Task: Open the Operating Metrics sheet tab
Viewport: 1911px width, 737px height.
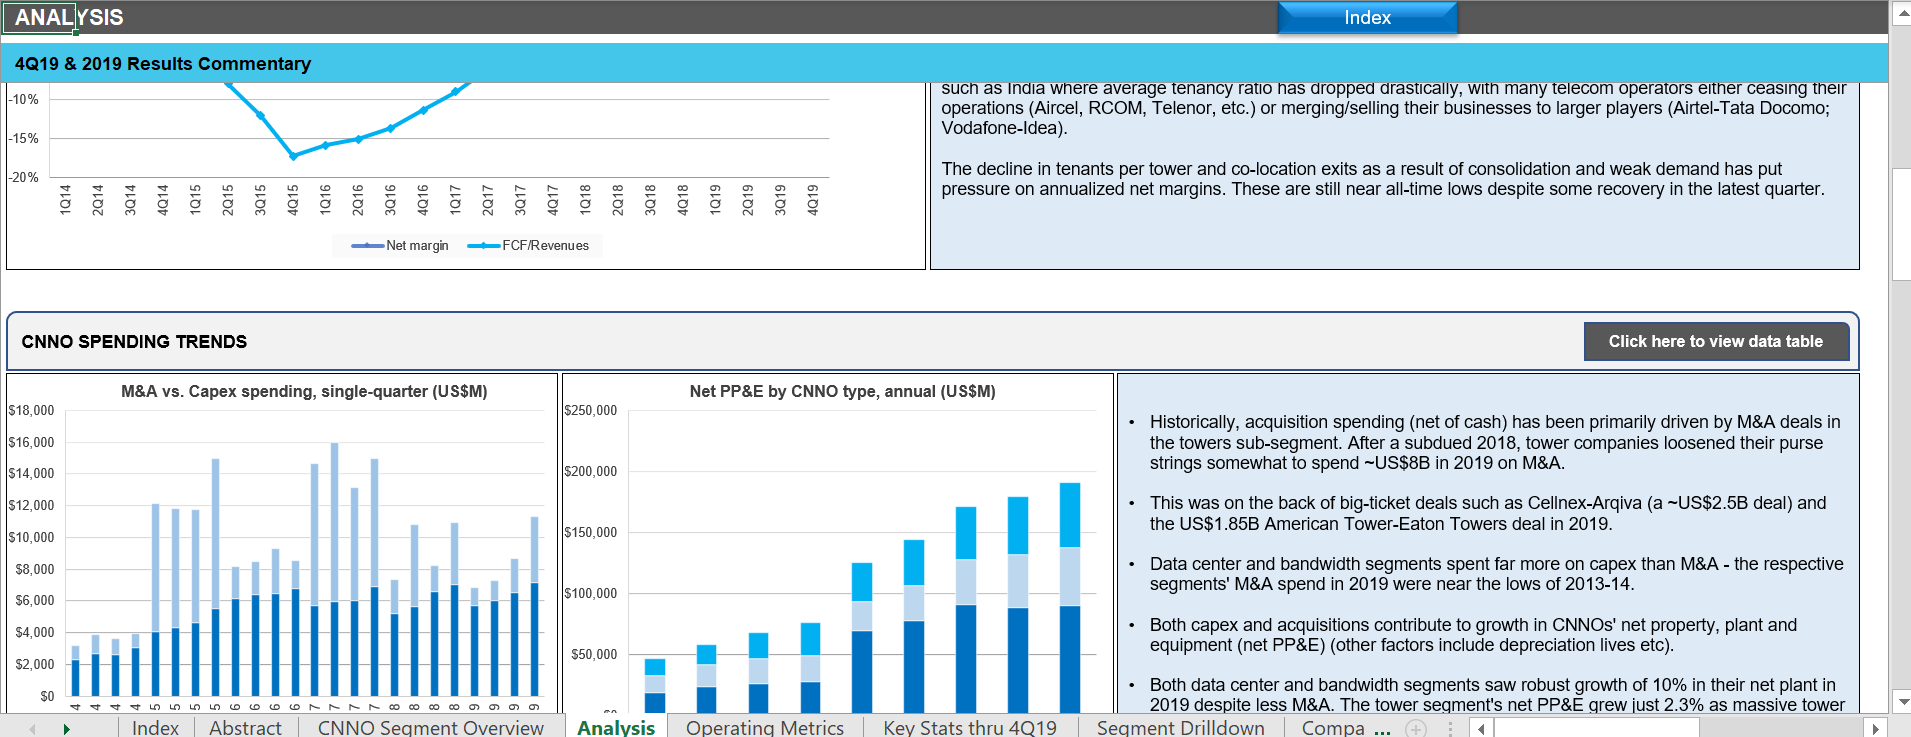Action: coord(764,727)
